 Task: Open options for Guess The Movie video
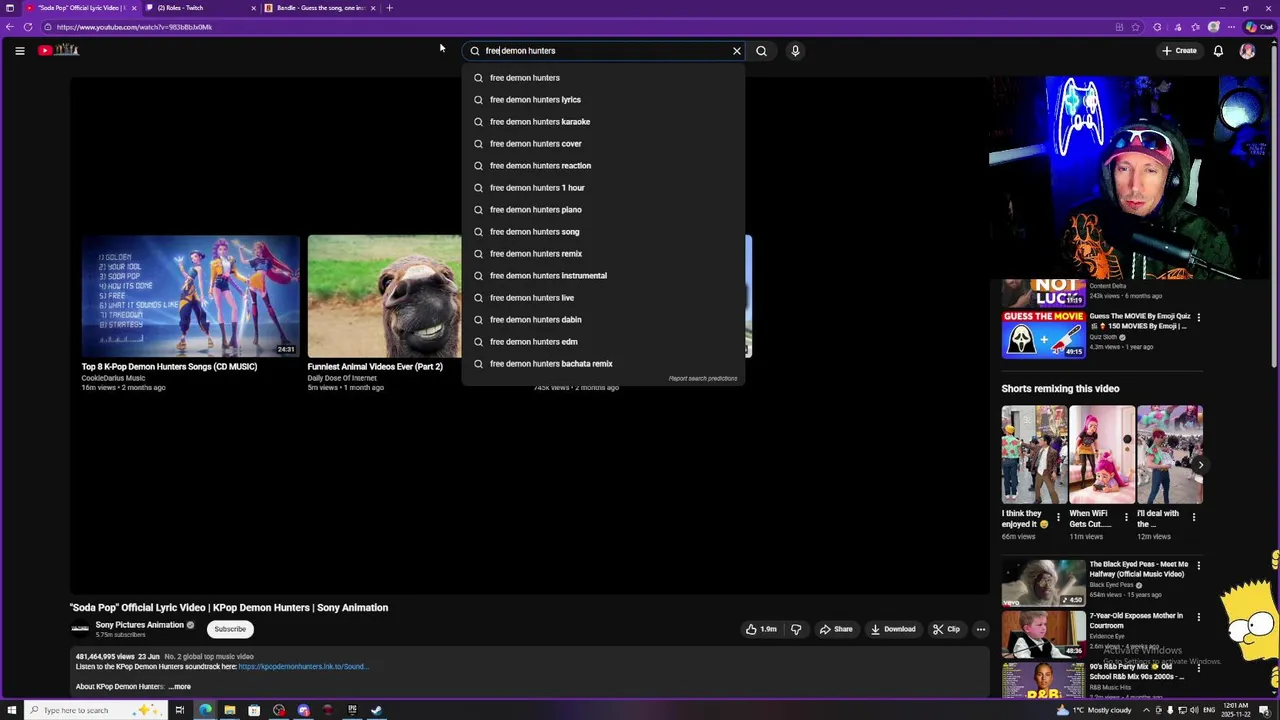[x=1198, y=317]
